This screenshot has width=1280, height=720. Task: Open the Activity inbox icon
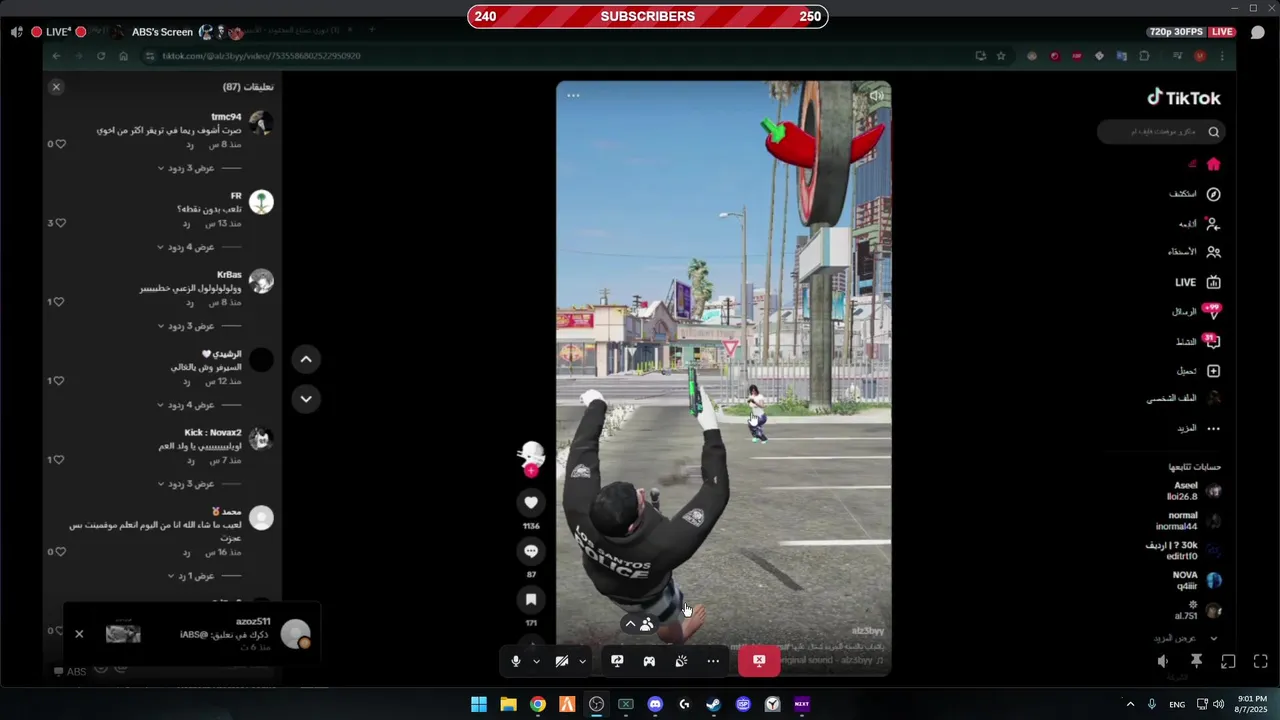[1213, 341]
